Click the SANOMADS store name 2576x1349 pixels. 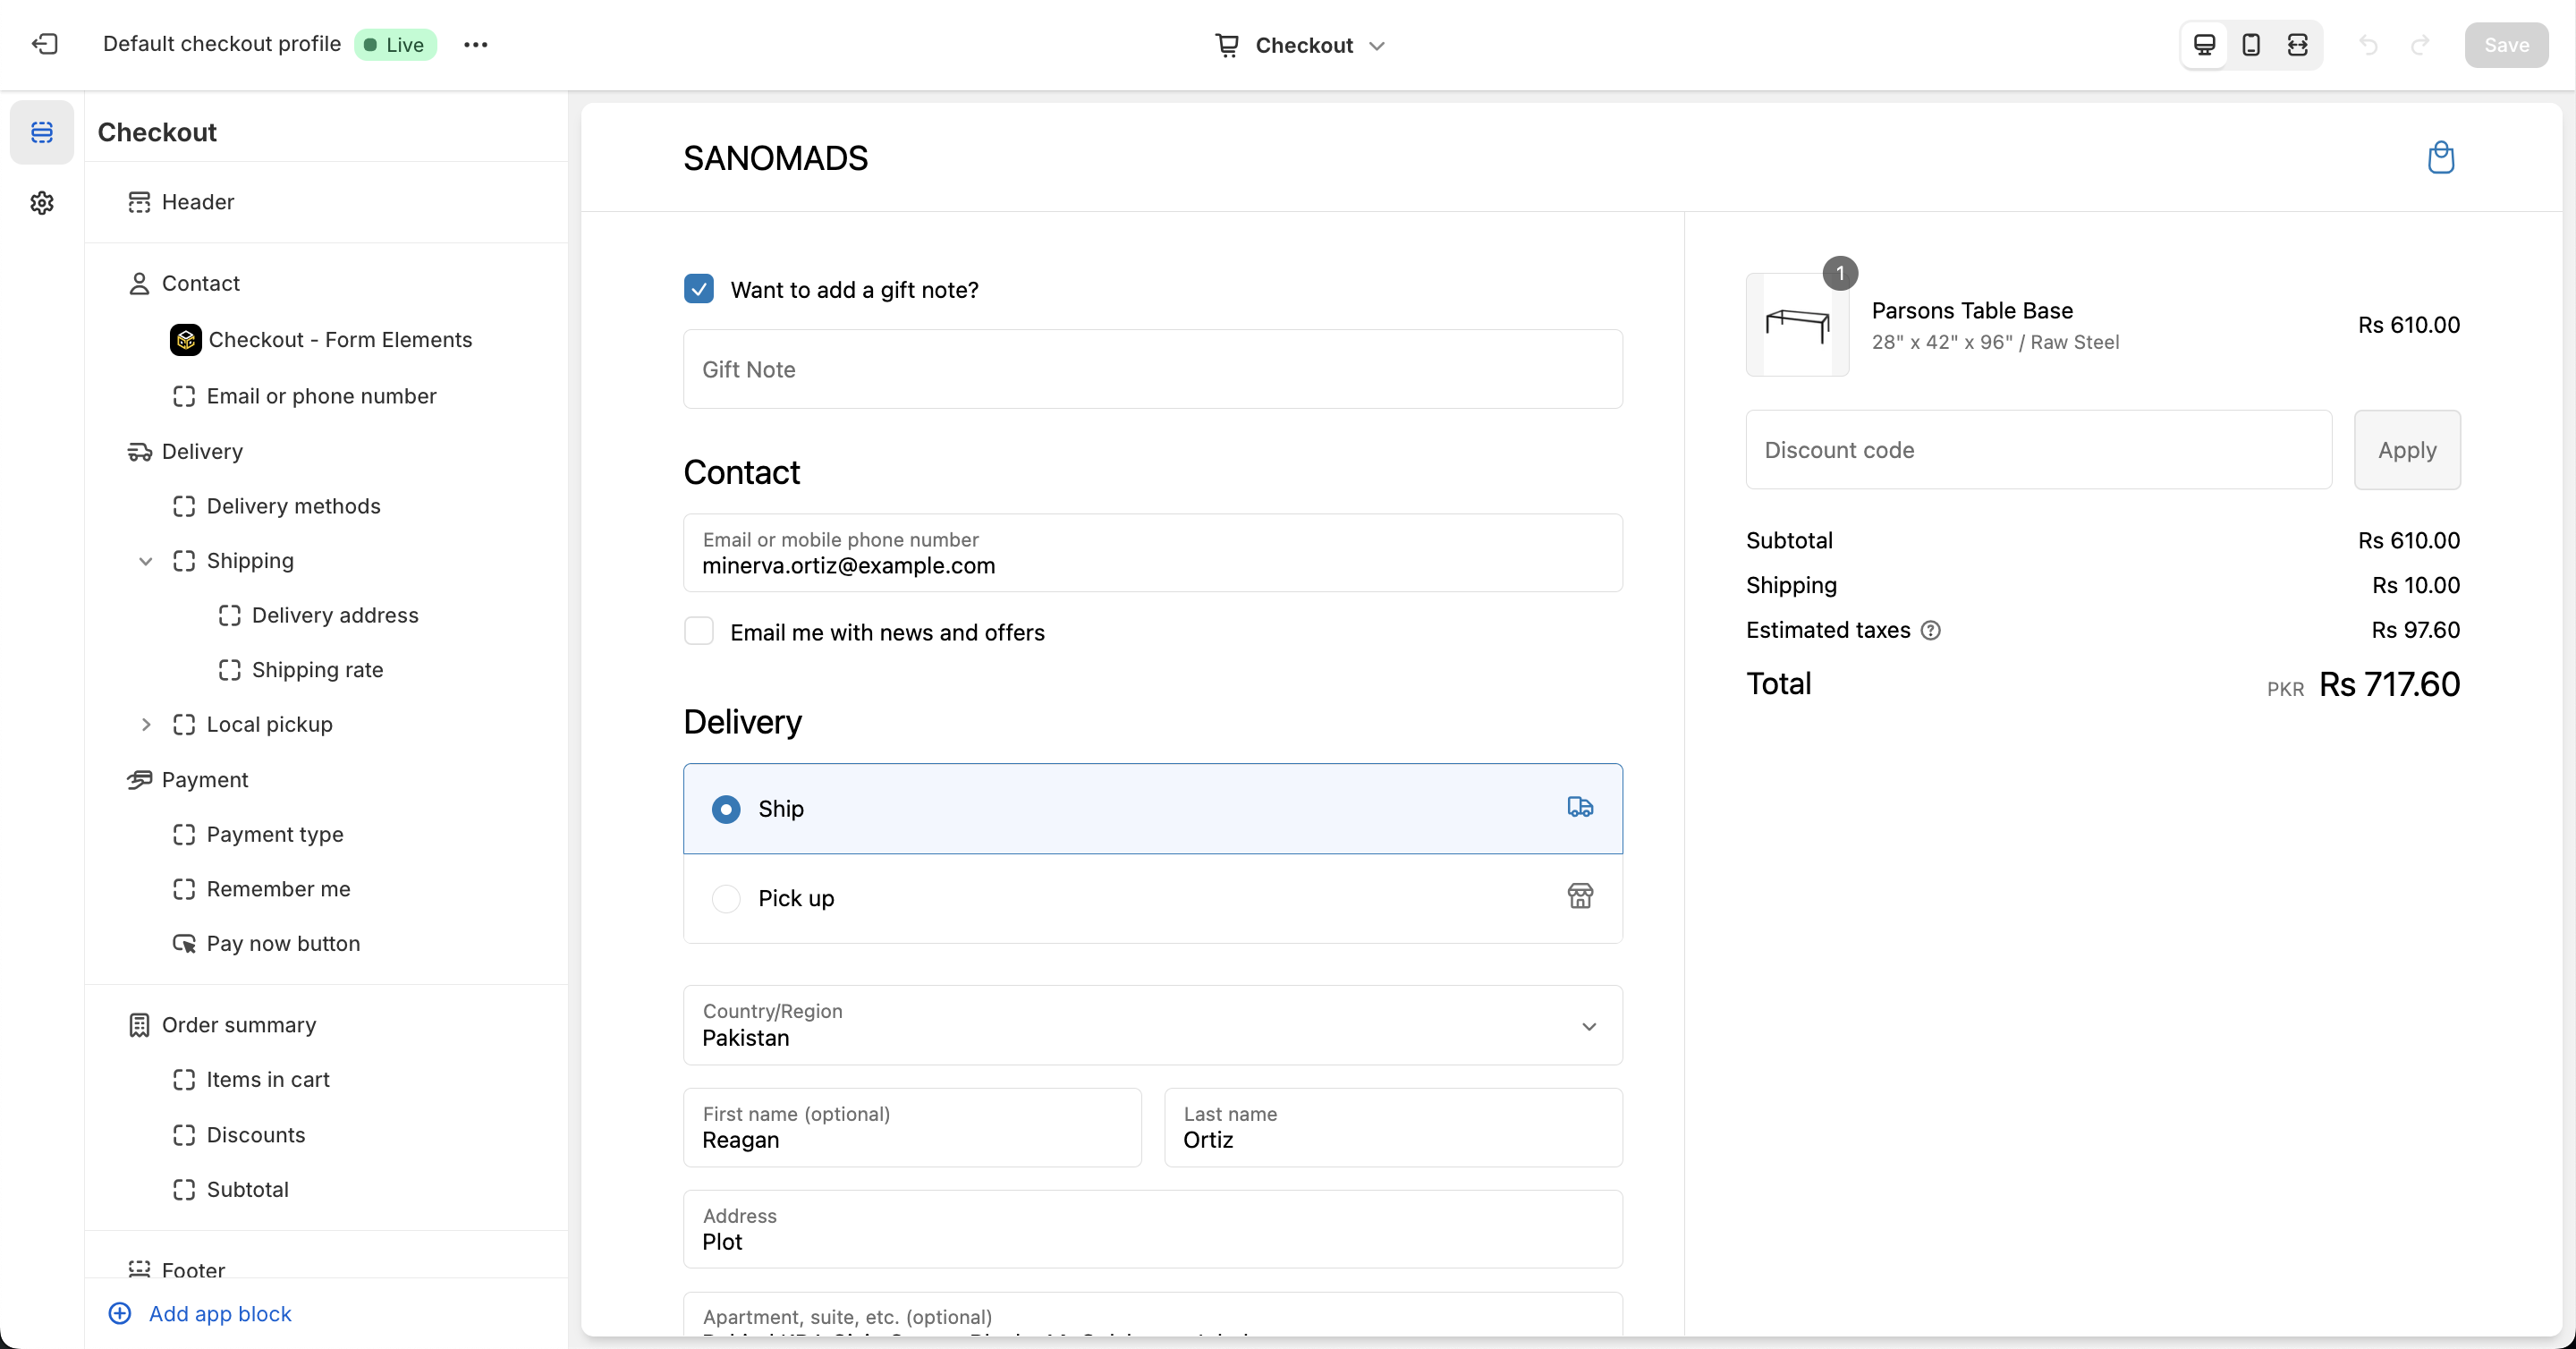(x=775, y=158)
